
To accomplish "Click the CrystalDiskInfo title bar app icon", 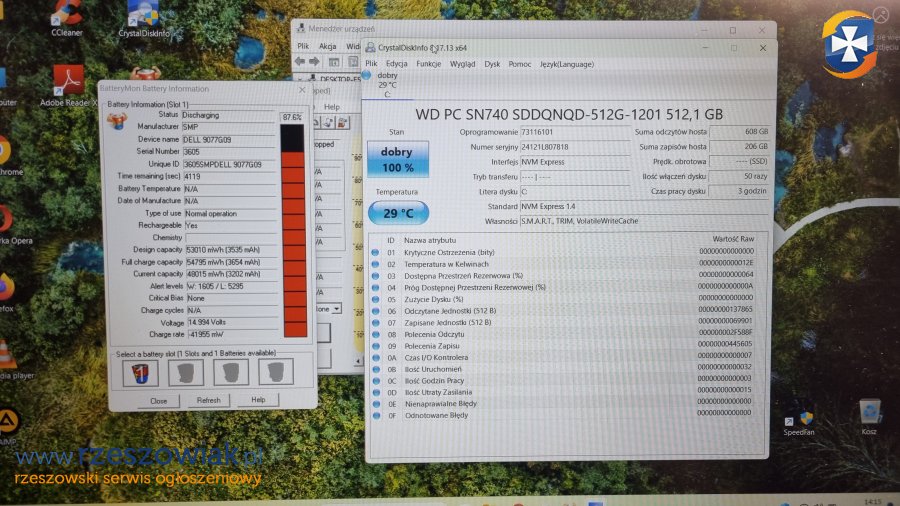I will tap(370, 48).
